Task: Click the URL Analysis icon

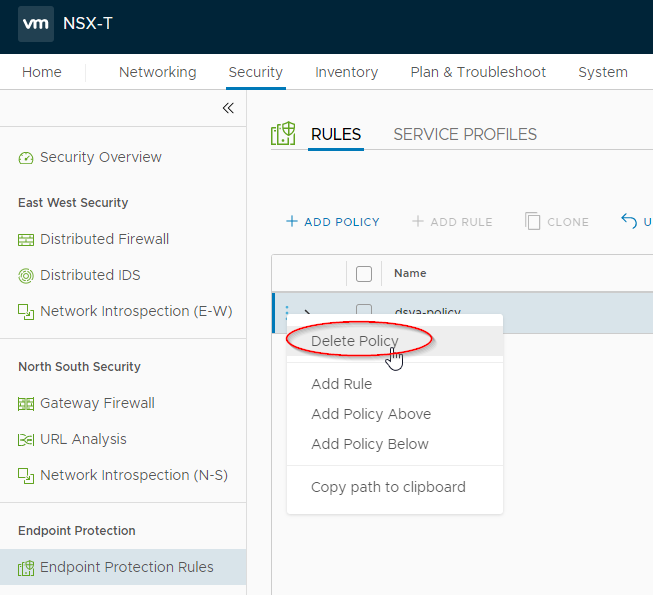Action: (x=26, y=440)
